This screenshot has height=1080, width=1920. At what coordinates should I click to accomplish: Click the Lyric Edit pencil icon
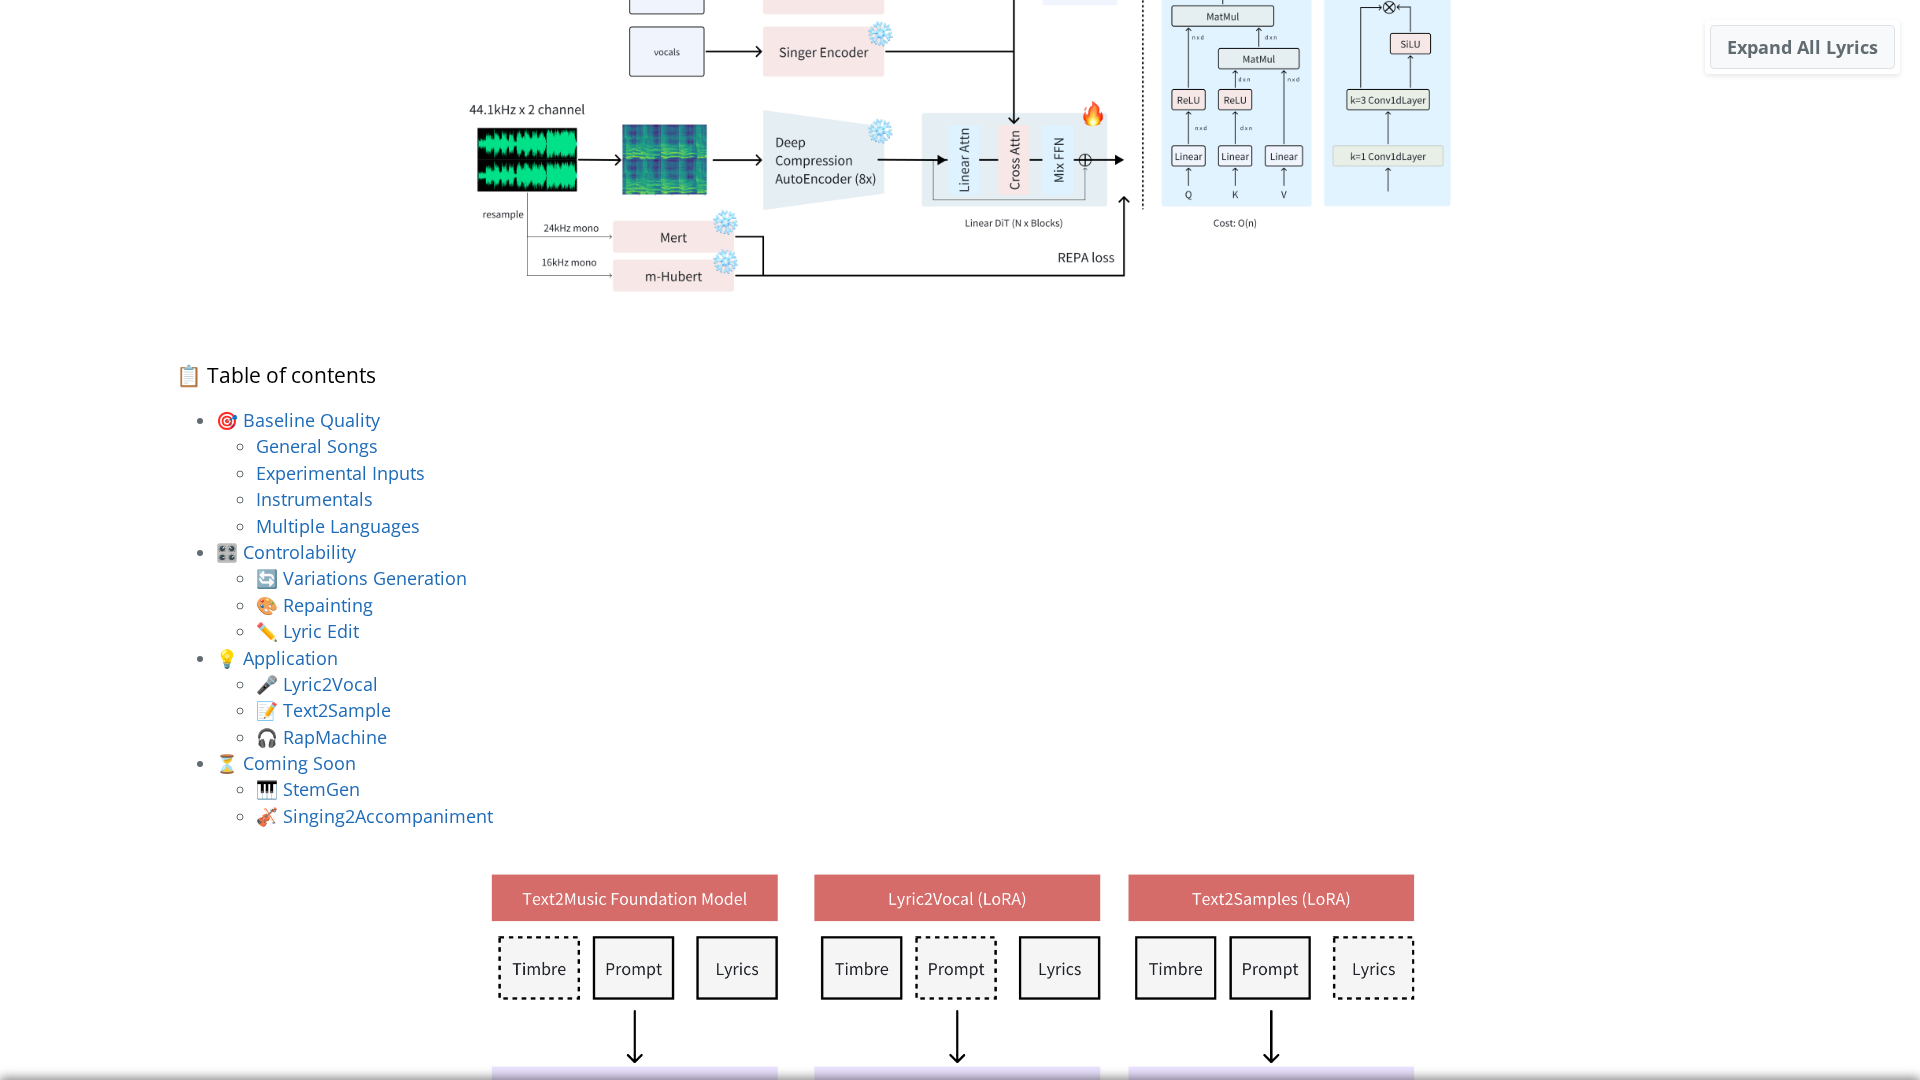pyautogui.click(x=266, y=632)
